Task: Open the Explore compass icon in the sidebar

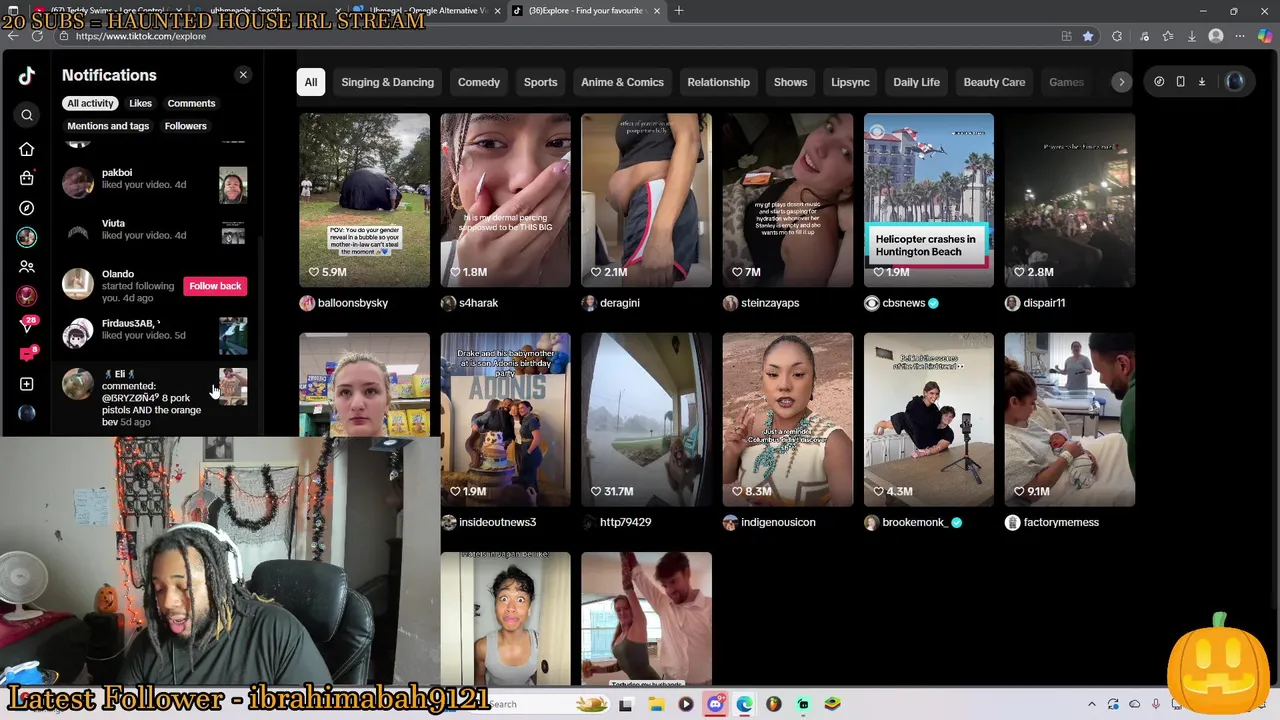Action: (x=27, y=208)
